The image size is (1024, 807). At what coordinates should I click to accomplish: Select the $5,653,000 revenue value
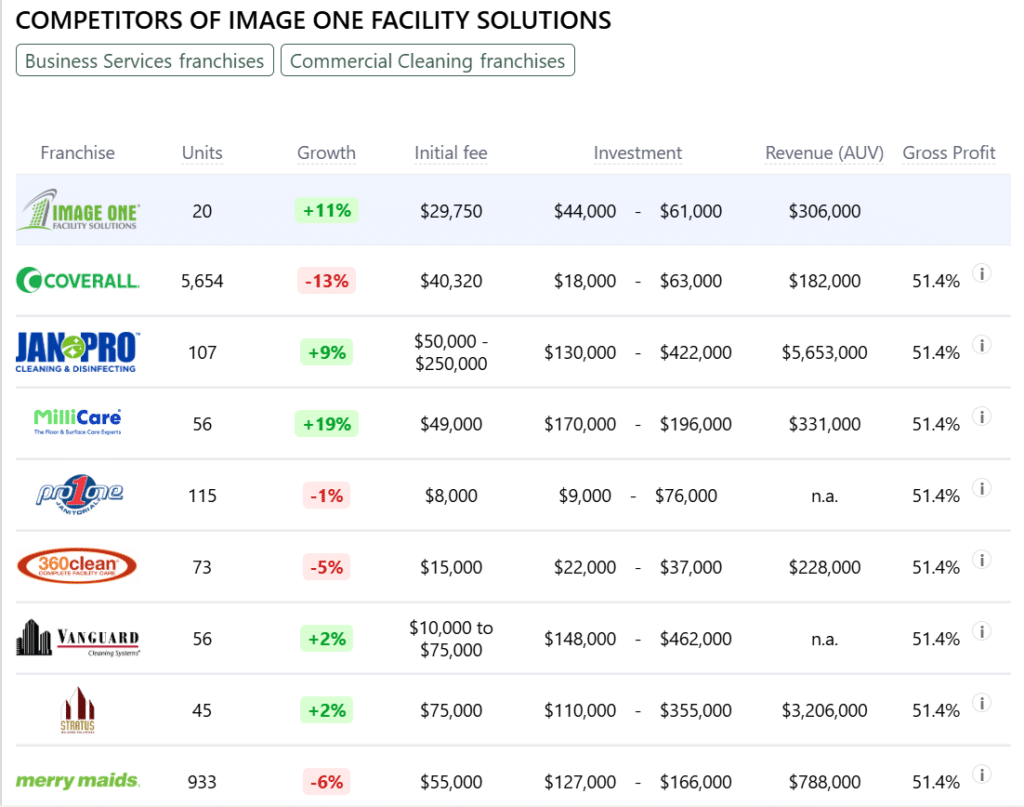pos(824,353)
